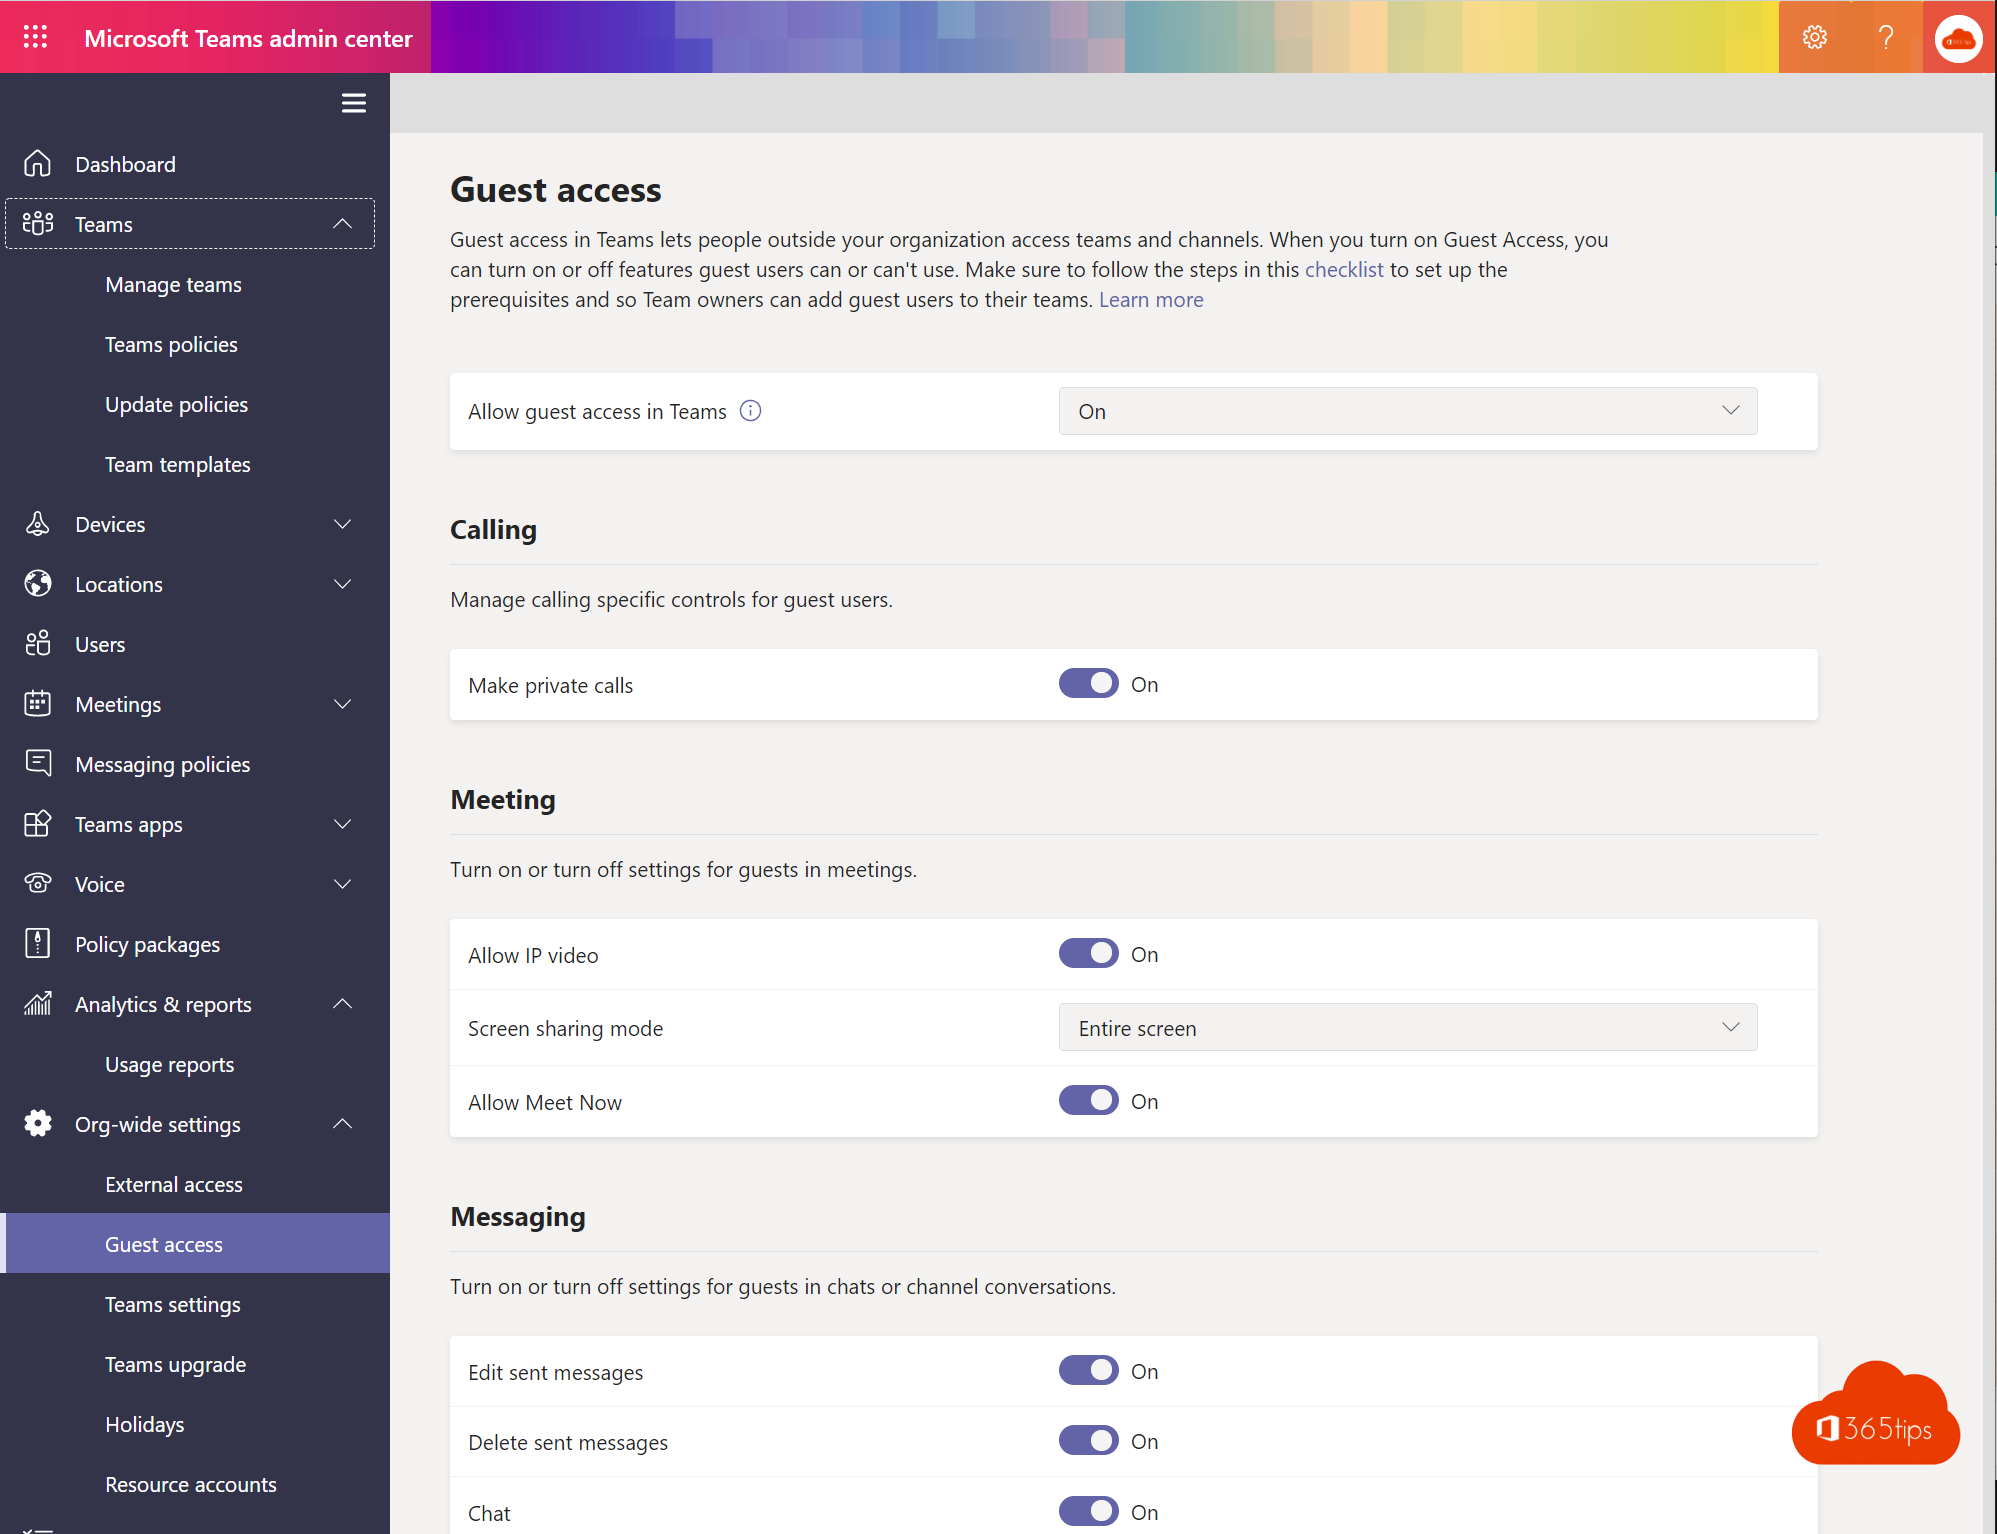Click the Devices icon in sidebar
This screenshot has width=1997, height=1534.
[39, 522]
